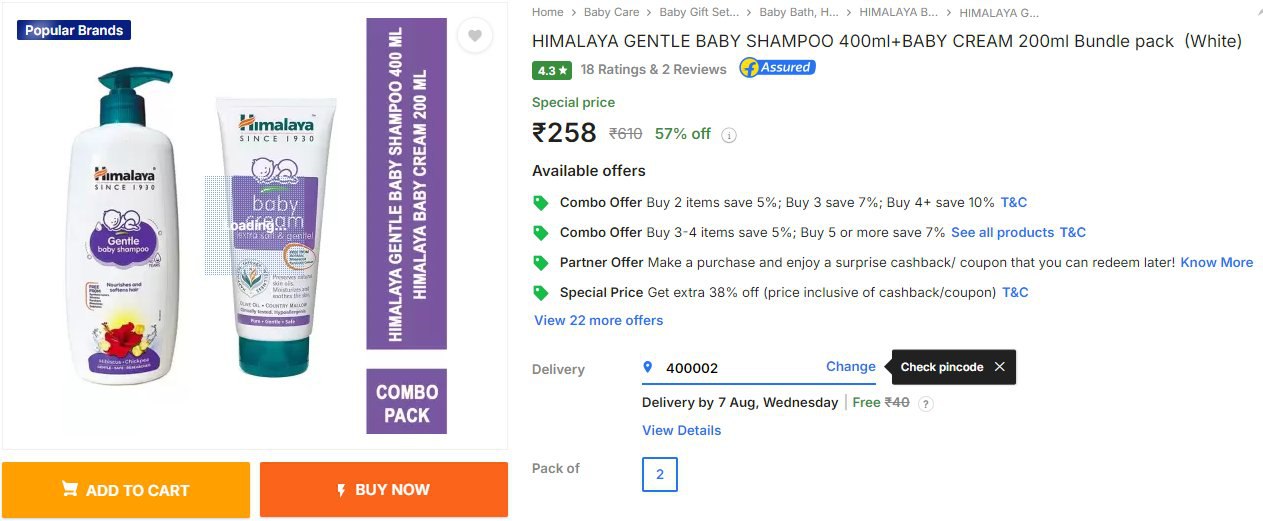
Task: Click the delivery charge help question icon
Action: 926,404
